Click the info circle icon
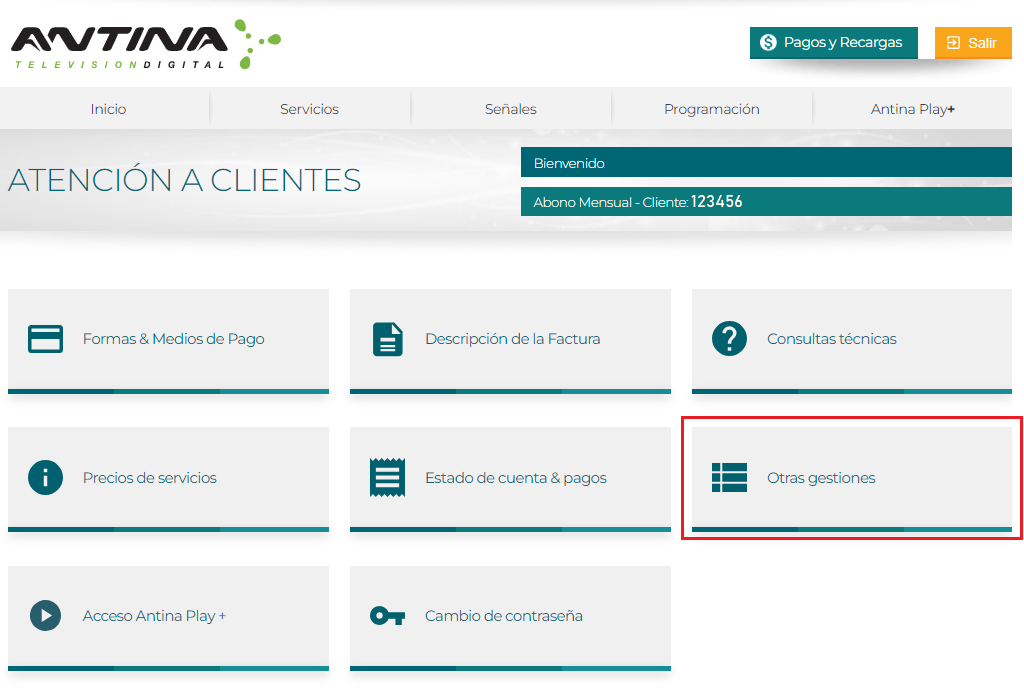 (x=45, y=478)
